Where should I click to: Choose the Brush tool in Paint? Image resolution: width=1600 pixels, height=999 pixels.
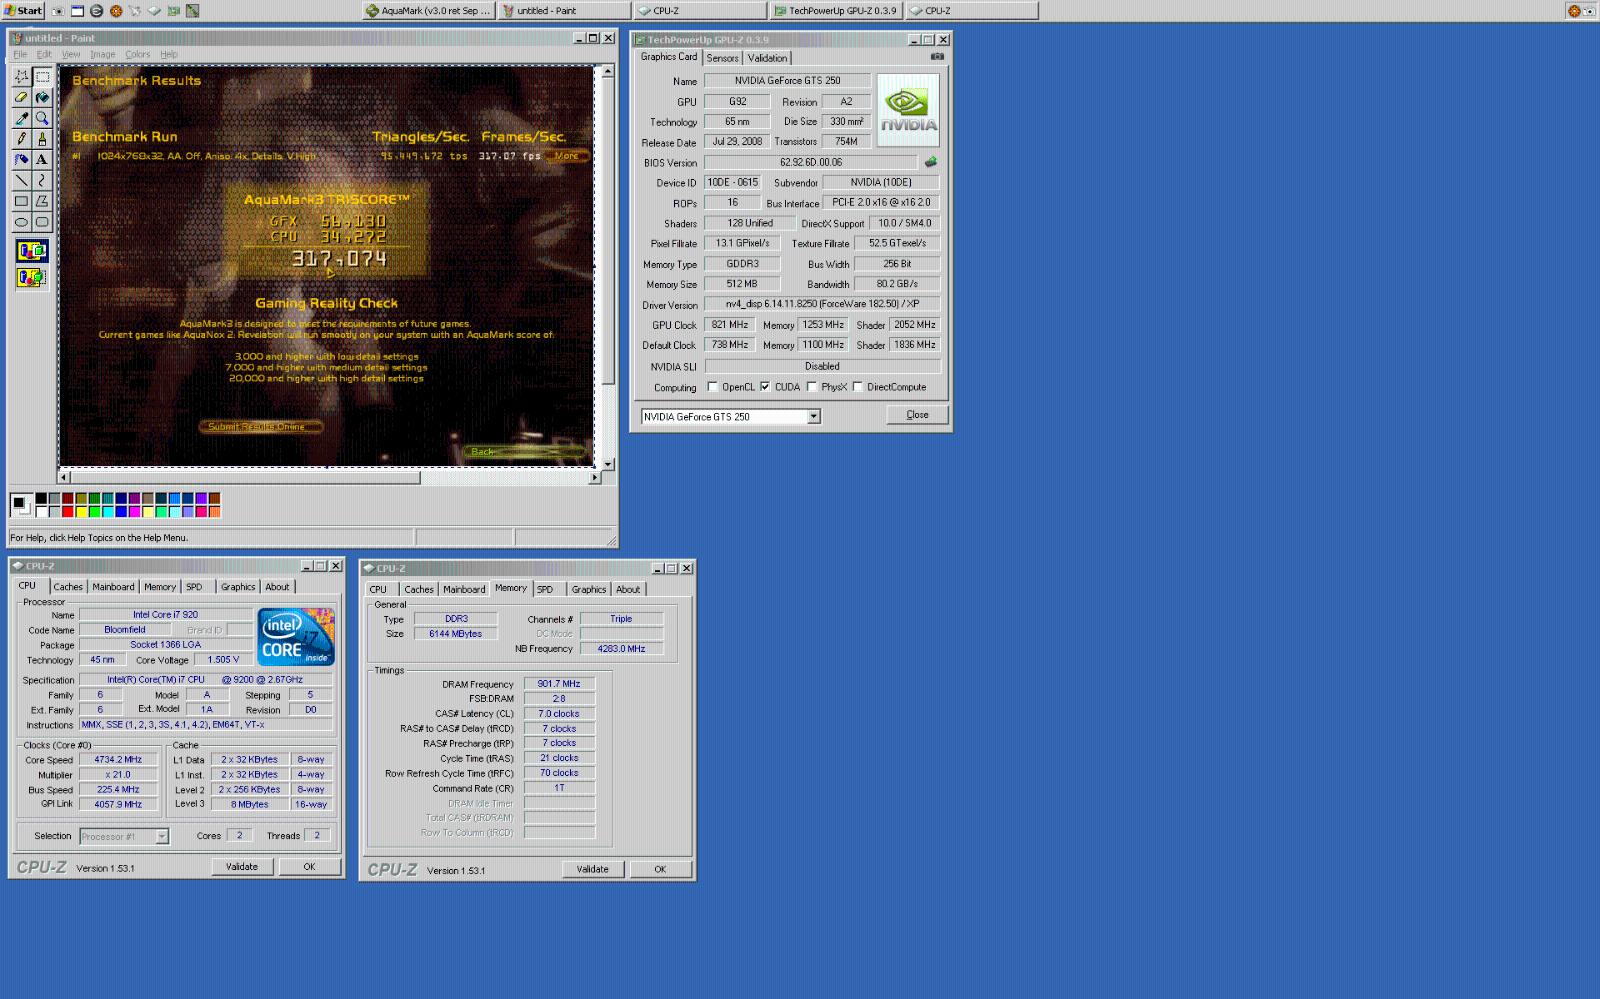point(42,139)
